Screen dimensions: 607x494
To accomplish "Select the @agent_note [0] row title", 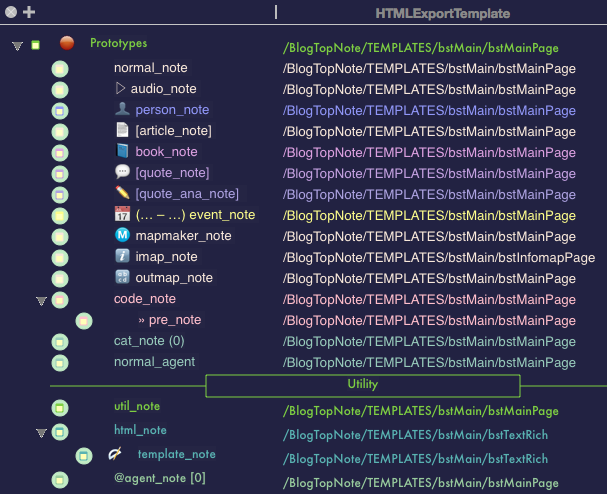I will (x=160, y=478).
